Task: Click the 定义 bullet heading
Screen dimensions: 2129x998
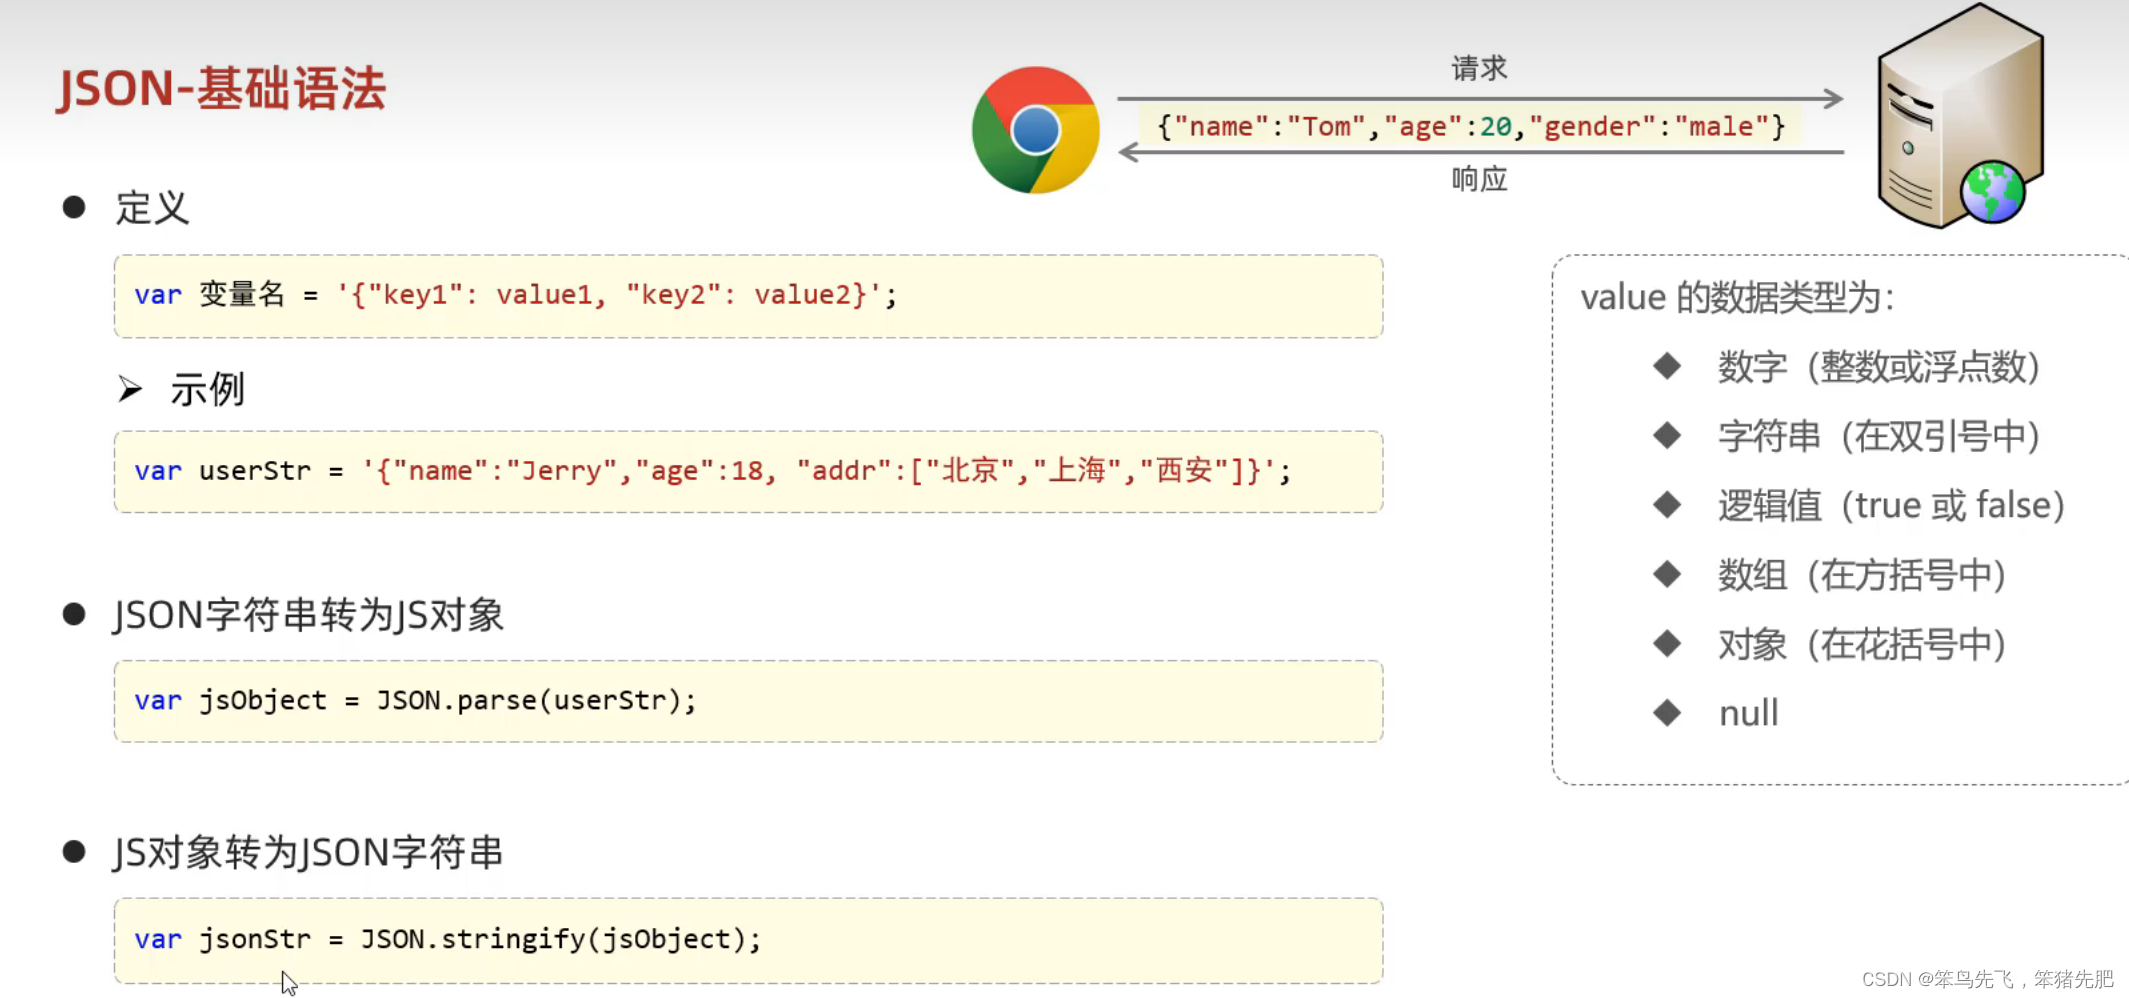Action: 152,208
